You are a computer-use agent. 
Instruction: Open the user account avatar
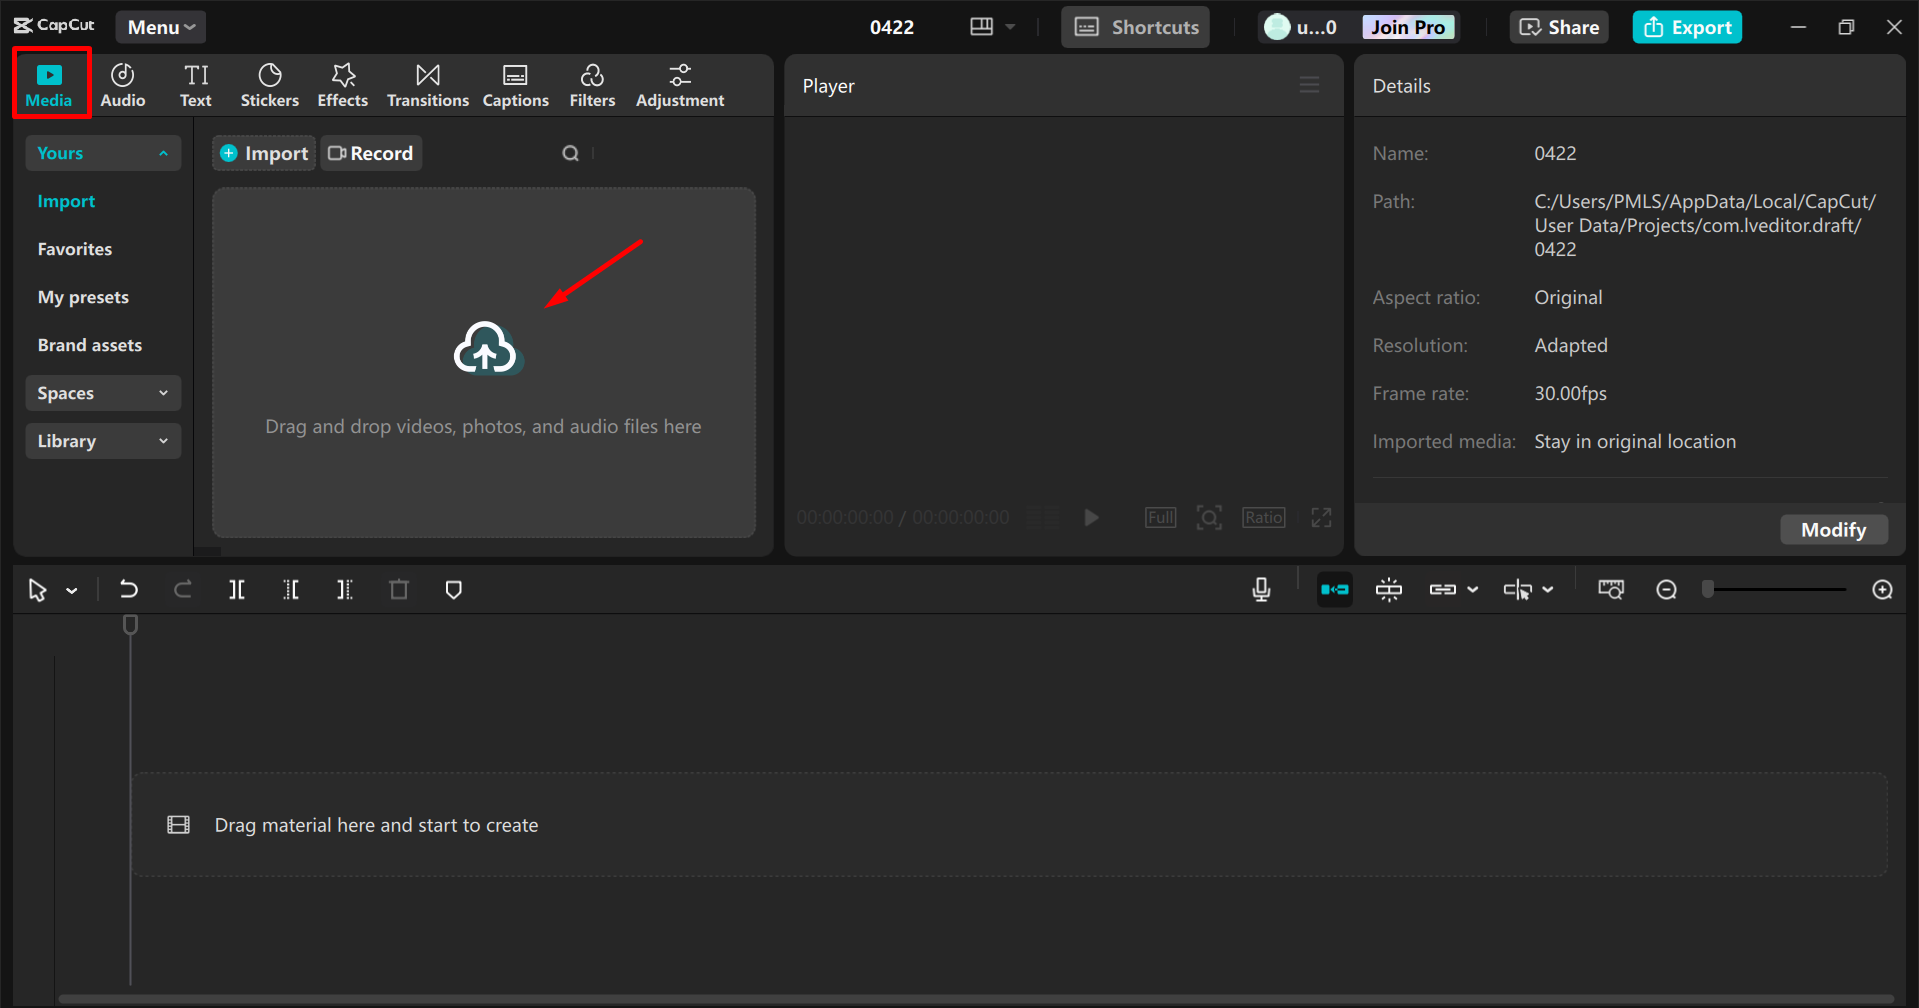pos(1277,27)
